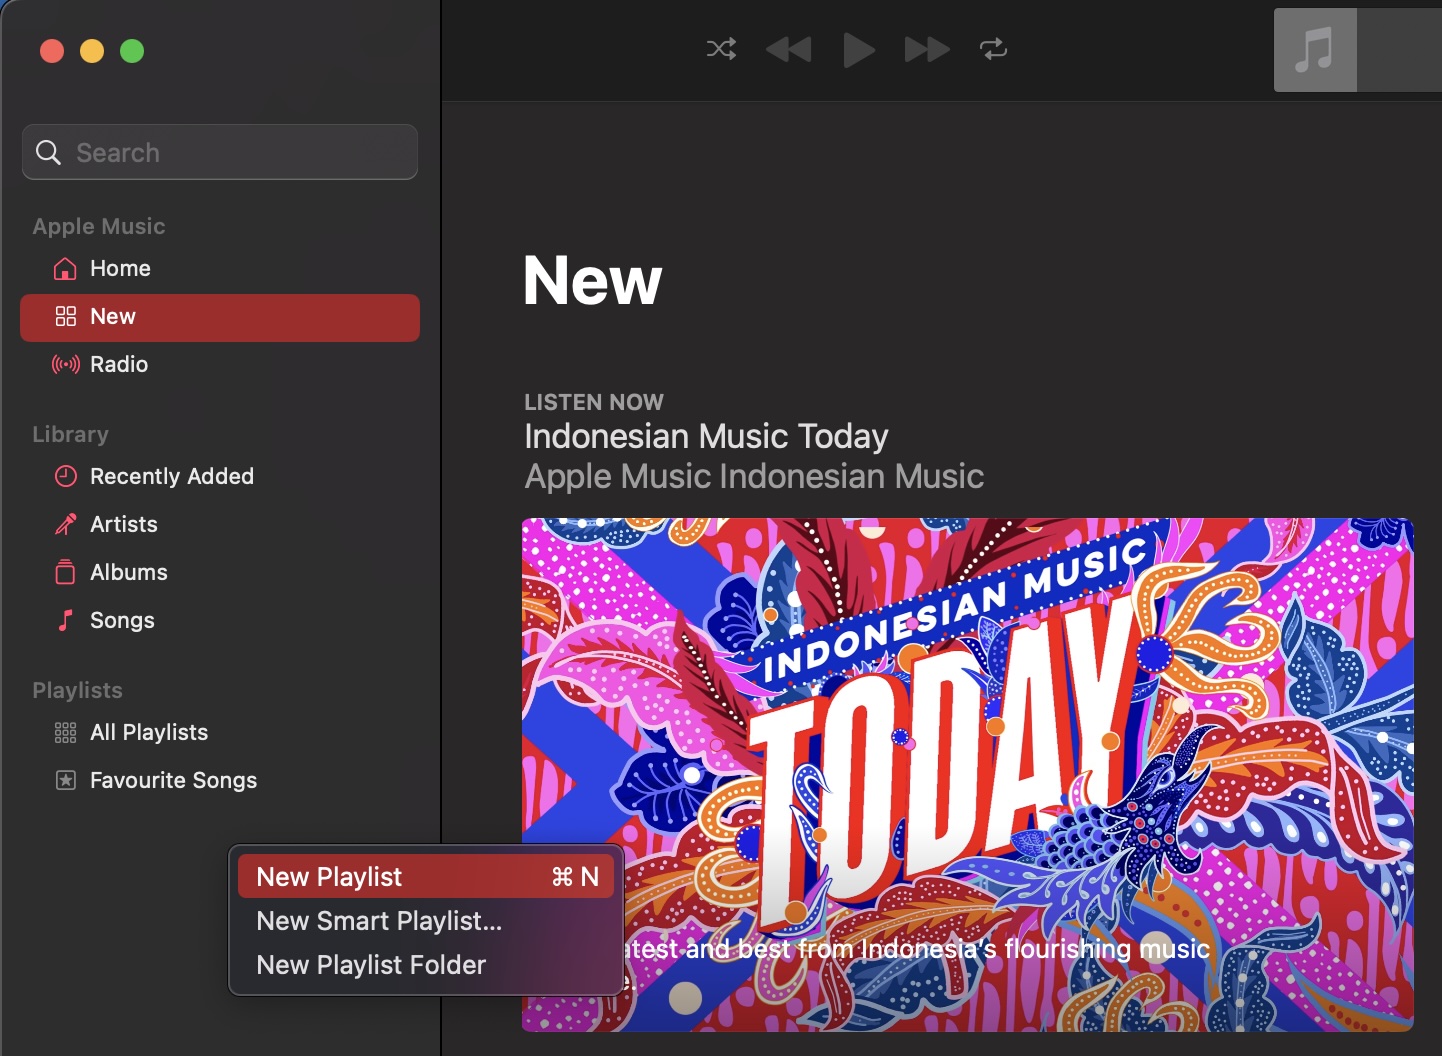Click the All Playlists grid icon

(x=65, y=732)
